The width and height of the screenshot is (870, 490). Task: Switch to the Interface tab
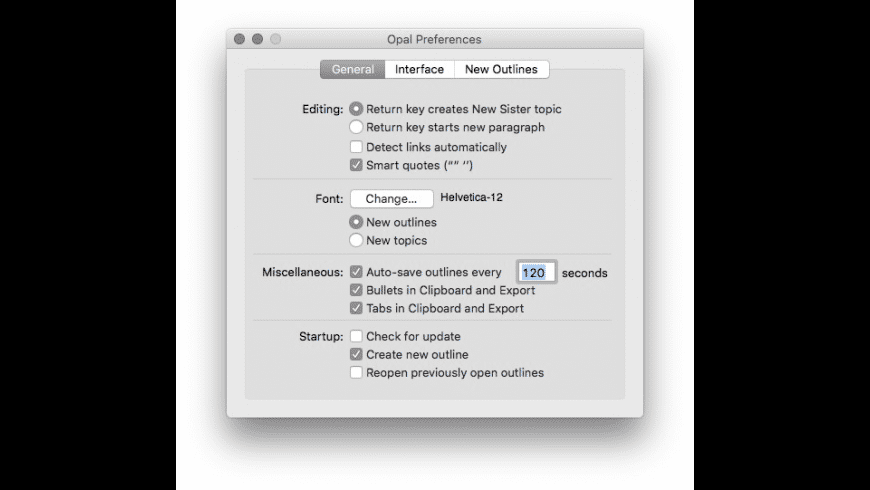coord(419,69)
